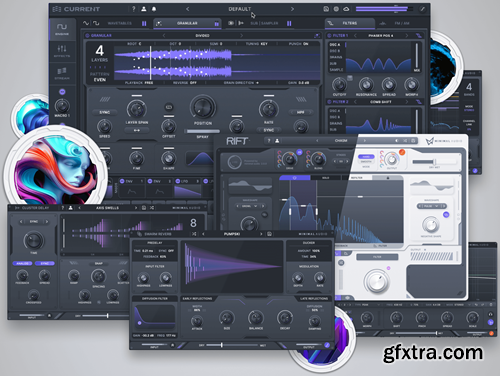
Task: Click the help question mark in Rift header
Action: [x=269, y=141]
